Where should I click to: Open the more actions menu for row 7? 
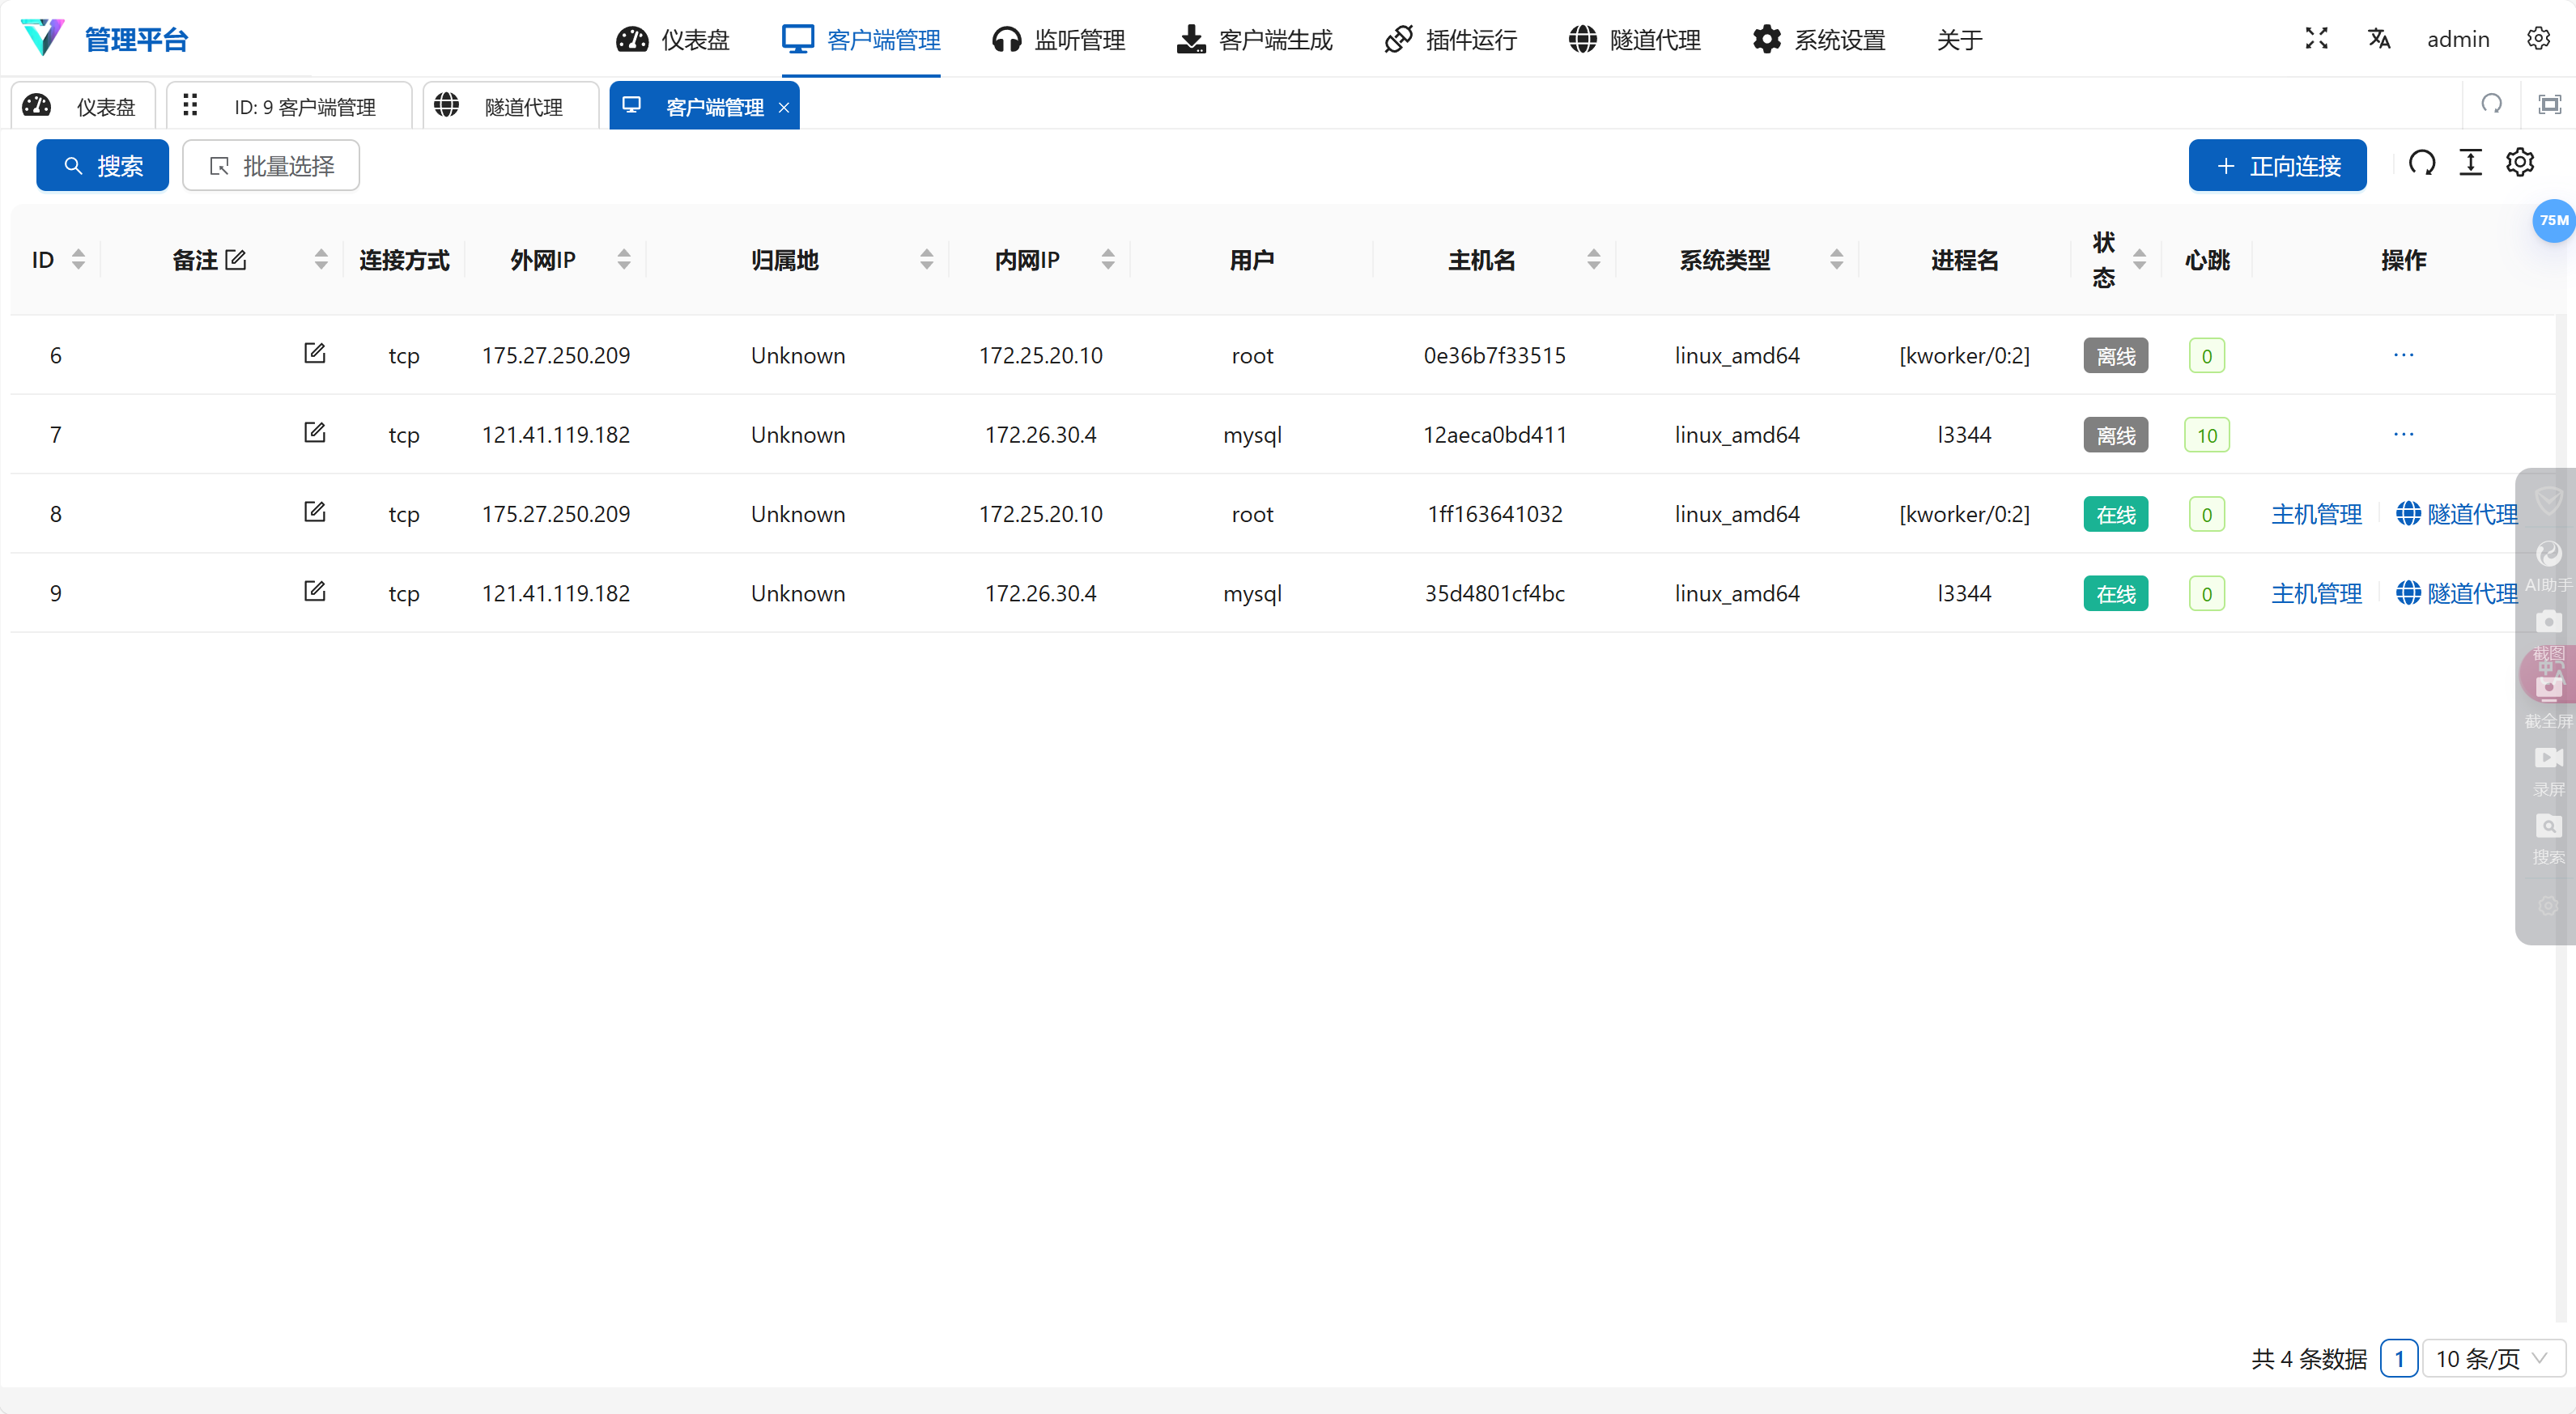pyautogui.click(x=2403, y=434)
